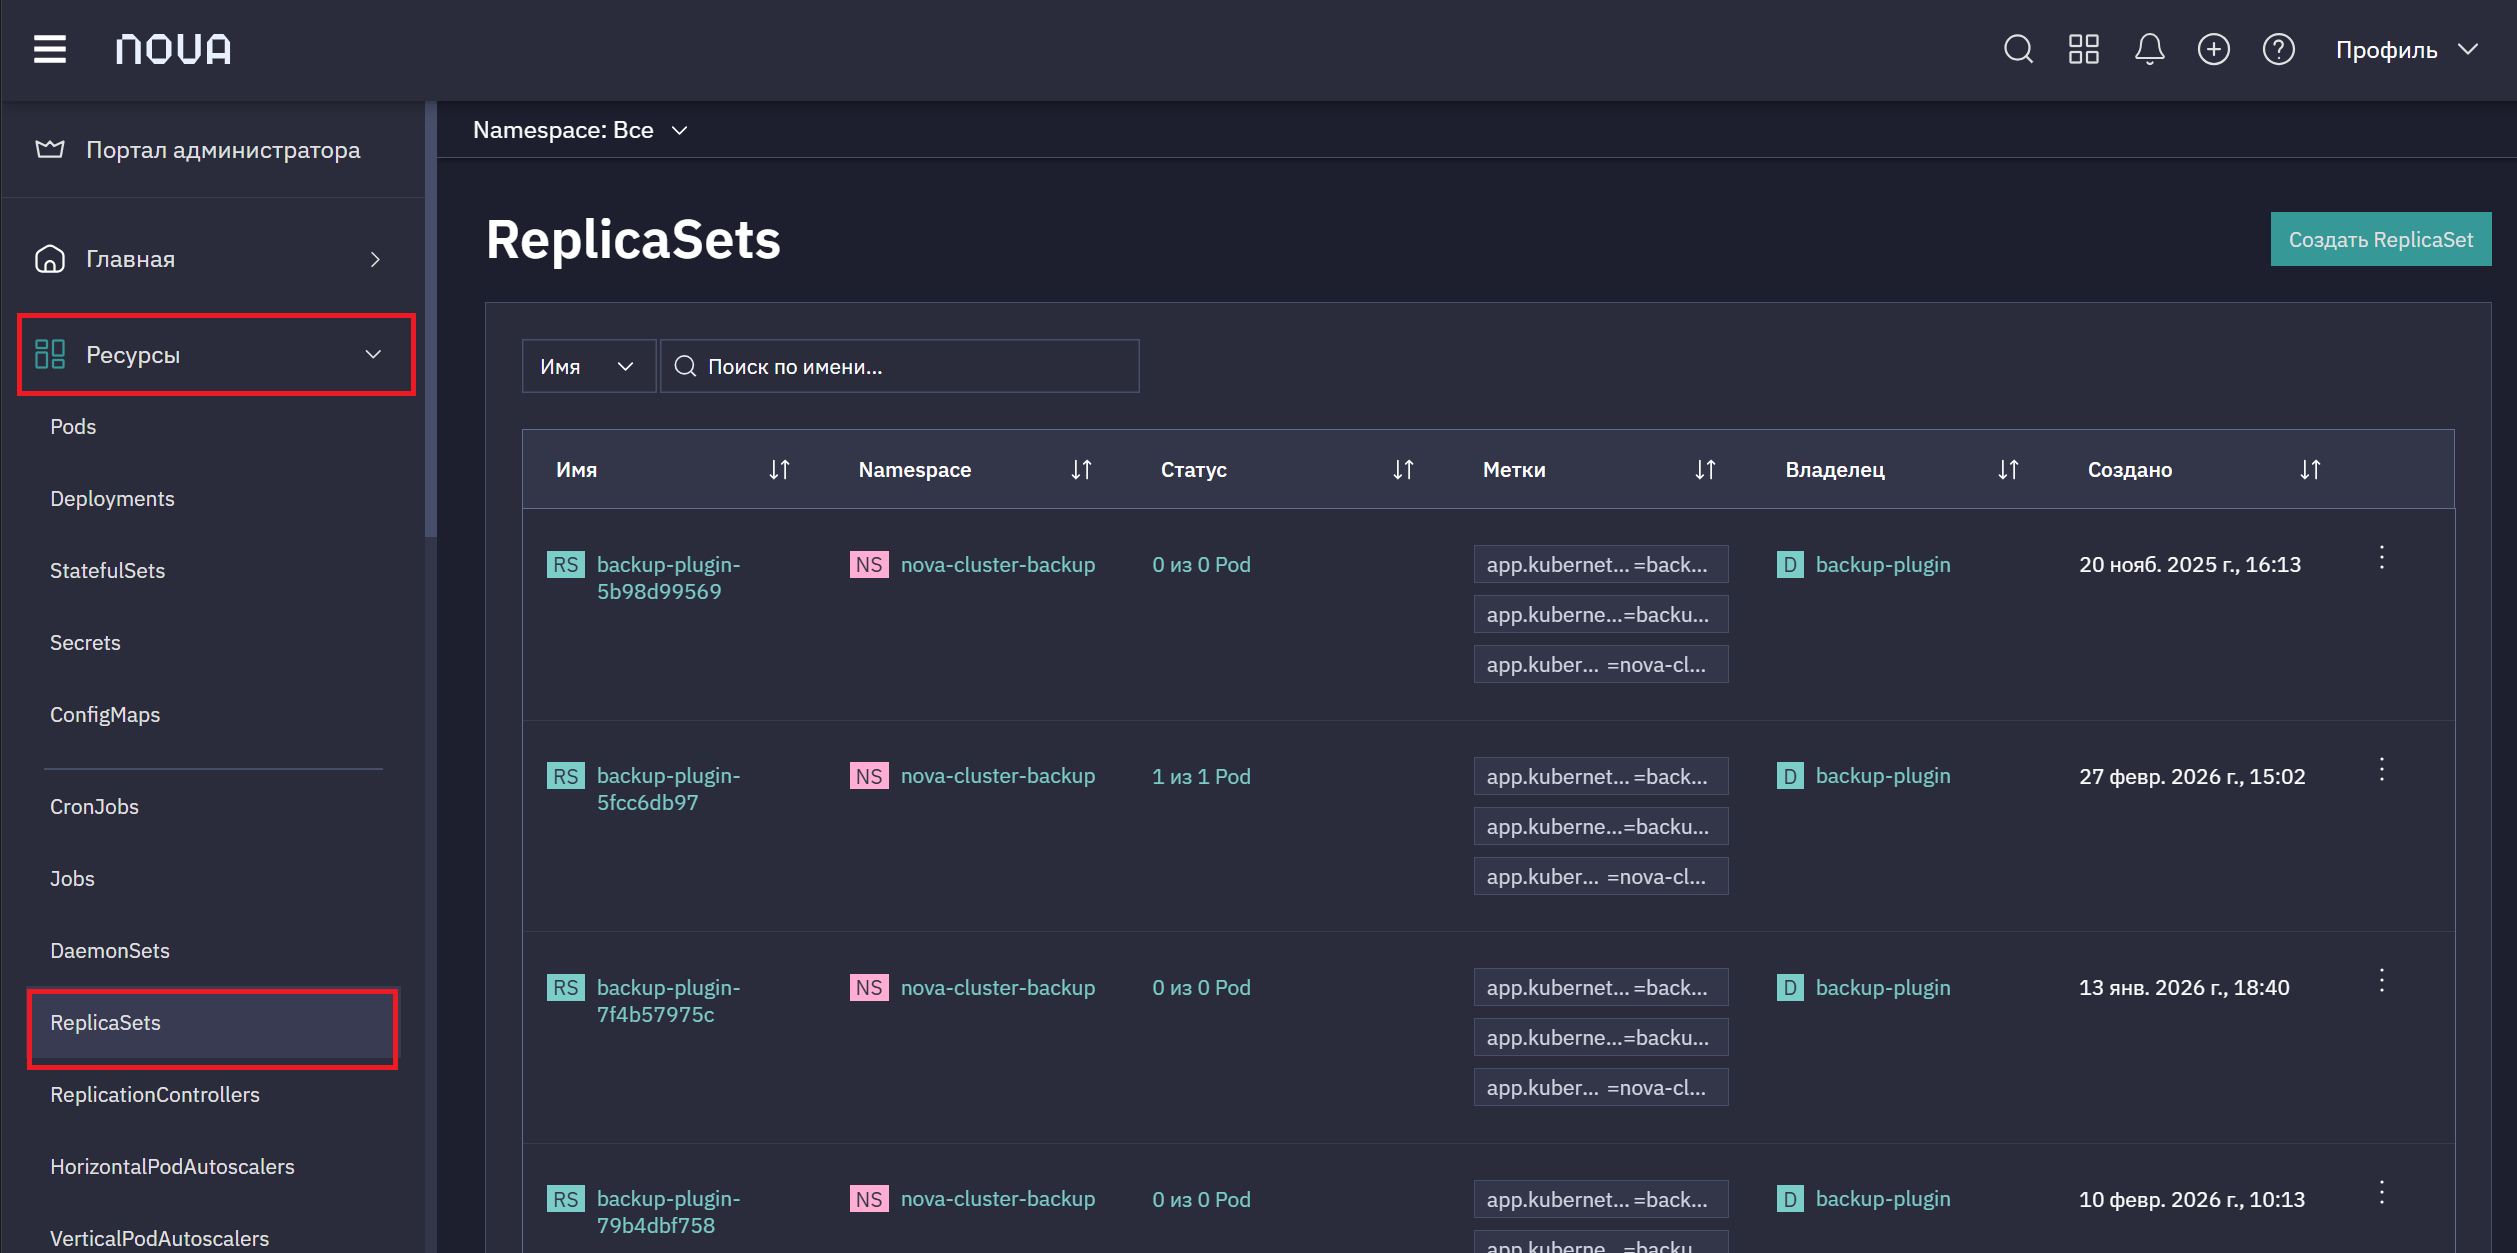
Task: Open backup-plugin-5b98d99569 ReplicaSet
Action: 668,578
